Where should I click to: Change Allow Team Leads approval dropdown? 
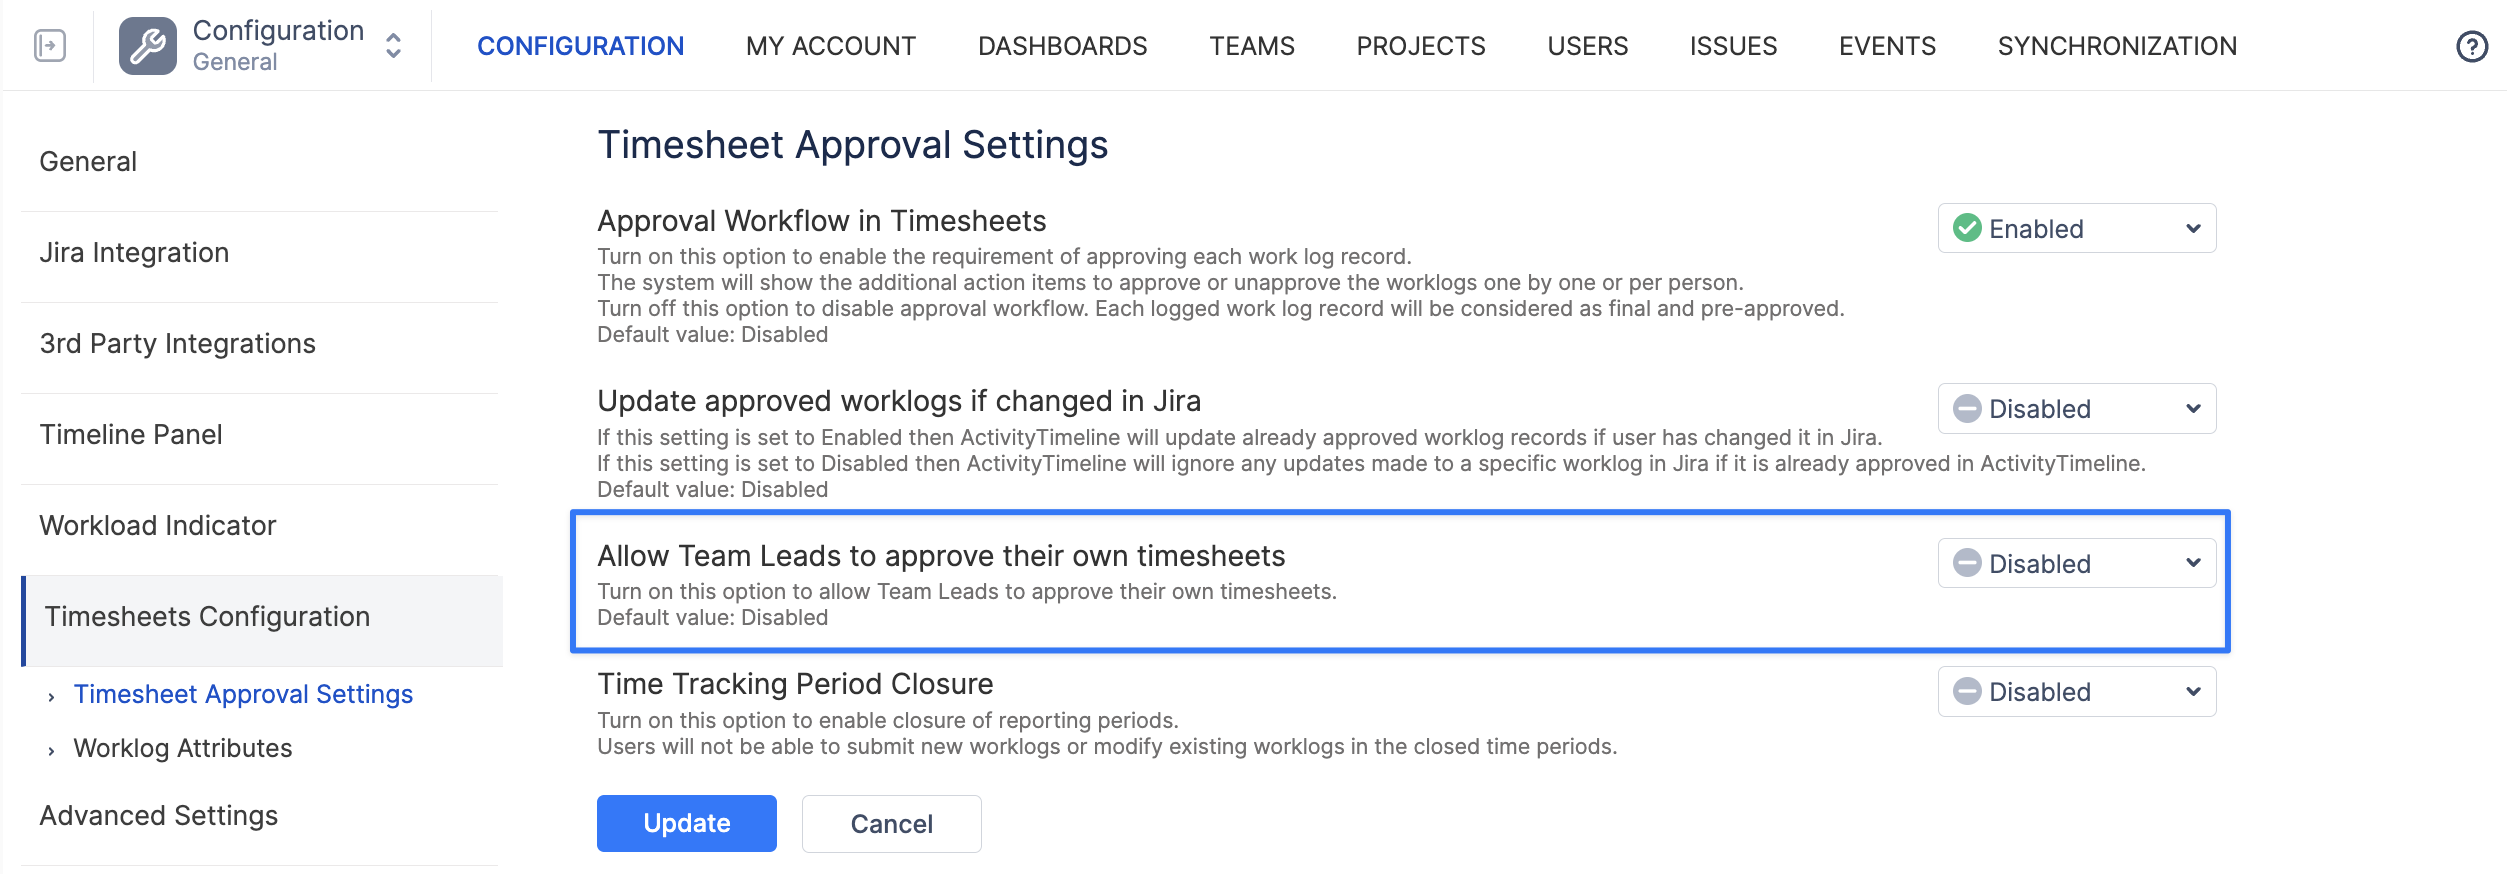pyautogui.click(x=2076, y=564)
